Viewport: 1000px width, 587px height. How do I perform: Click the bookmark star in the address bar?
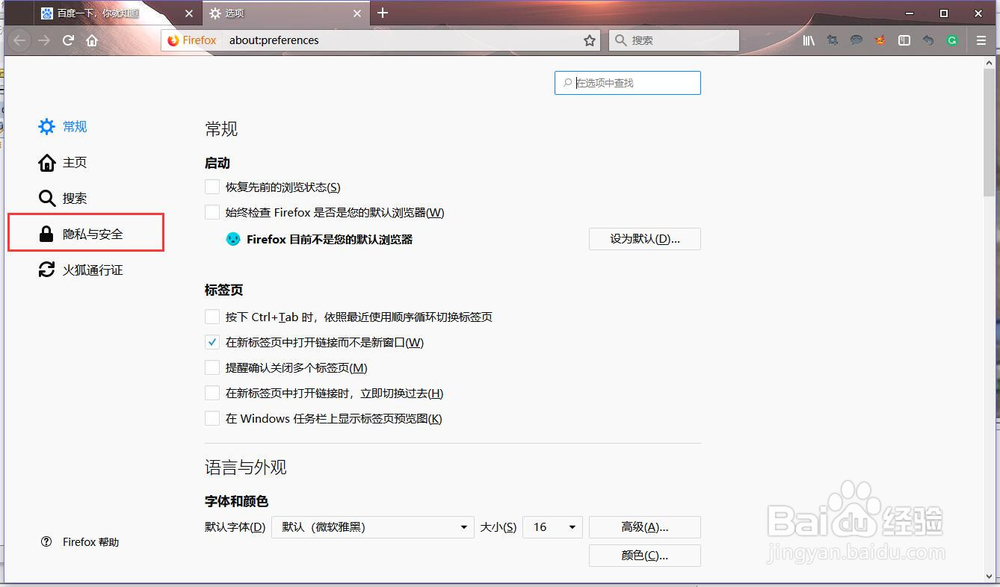(588, 40)
